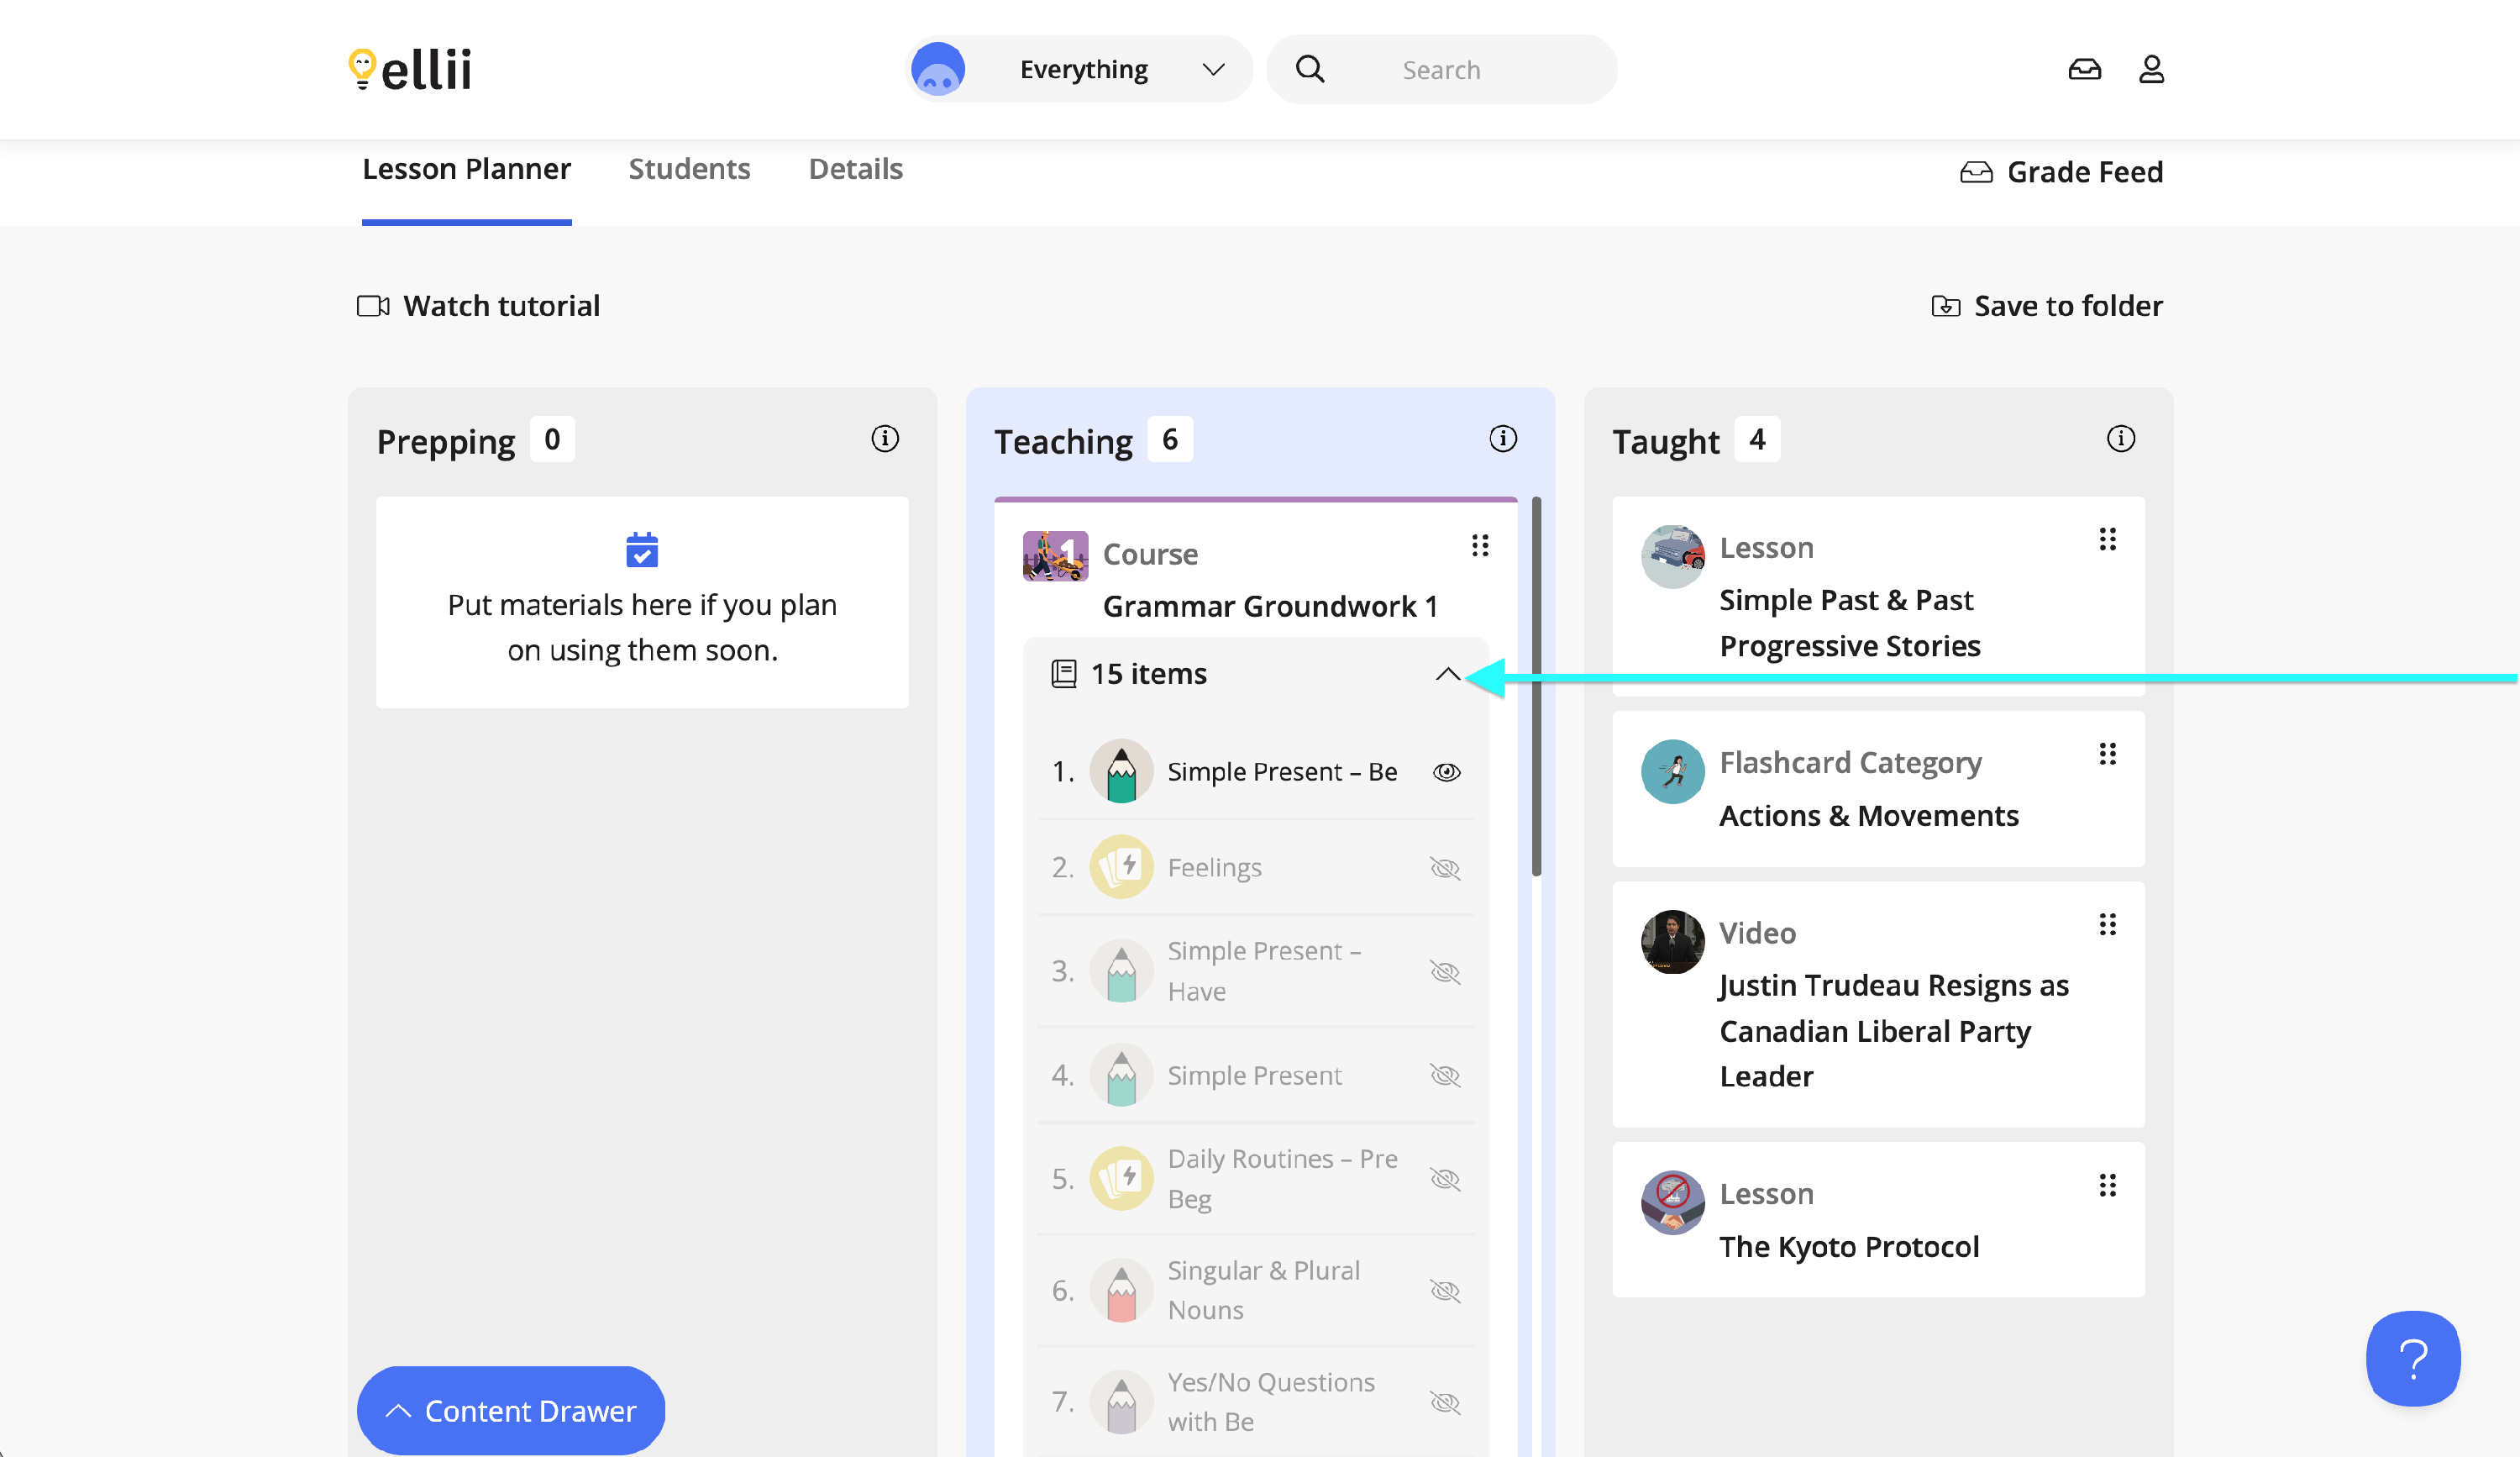This screenshot has width=2520, height=1457.
Task: Click the Teaching column scrollbar
Action: pos(1536,686)
